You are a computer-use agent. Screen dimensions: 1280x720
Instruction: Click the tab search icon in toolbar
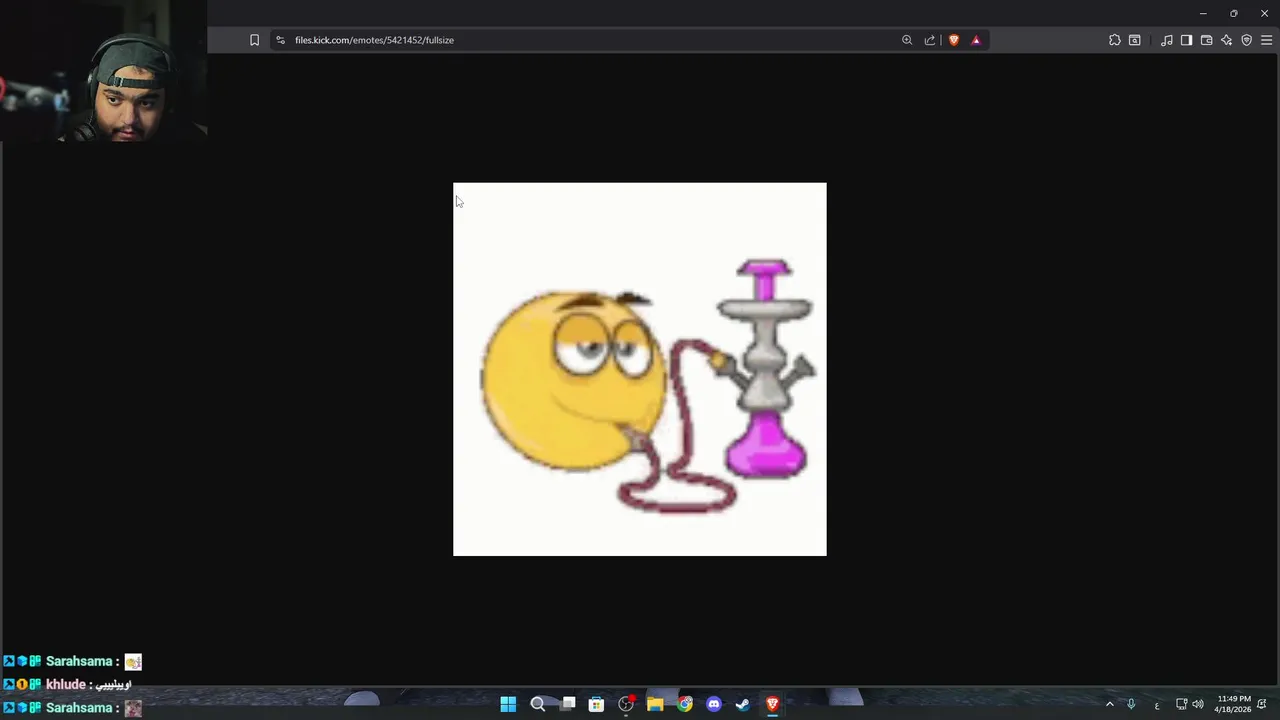point(1135,40)
